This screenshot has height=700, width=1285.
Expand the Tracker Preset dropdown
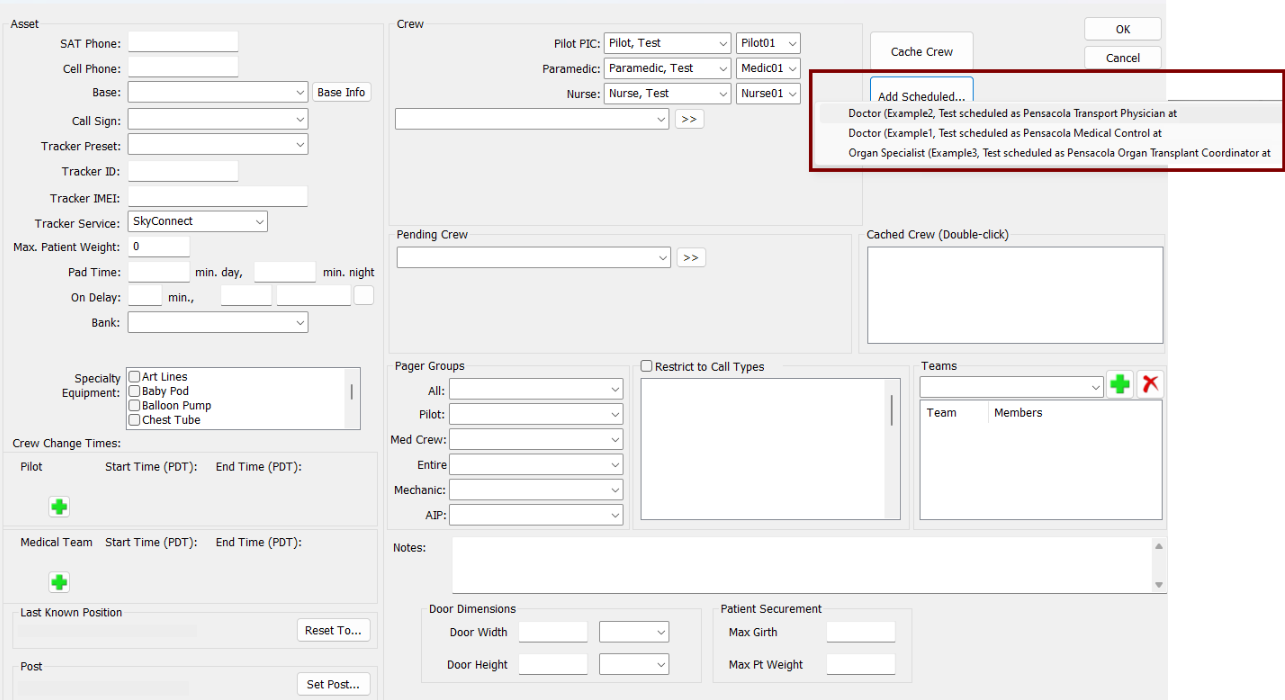218,145
